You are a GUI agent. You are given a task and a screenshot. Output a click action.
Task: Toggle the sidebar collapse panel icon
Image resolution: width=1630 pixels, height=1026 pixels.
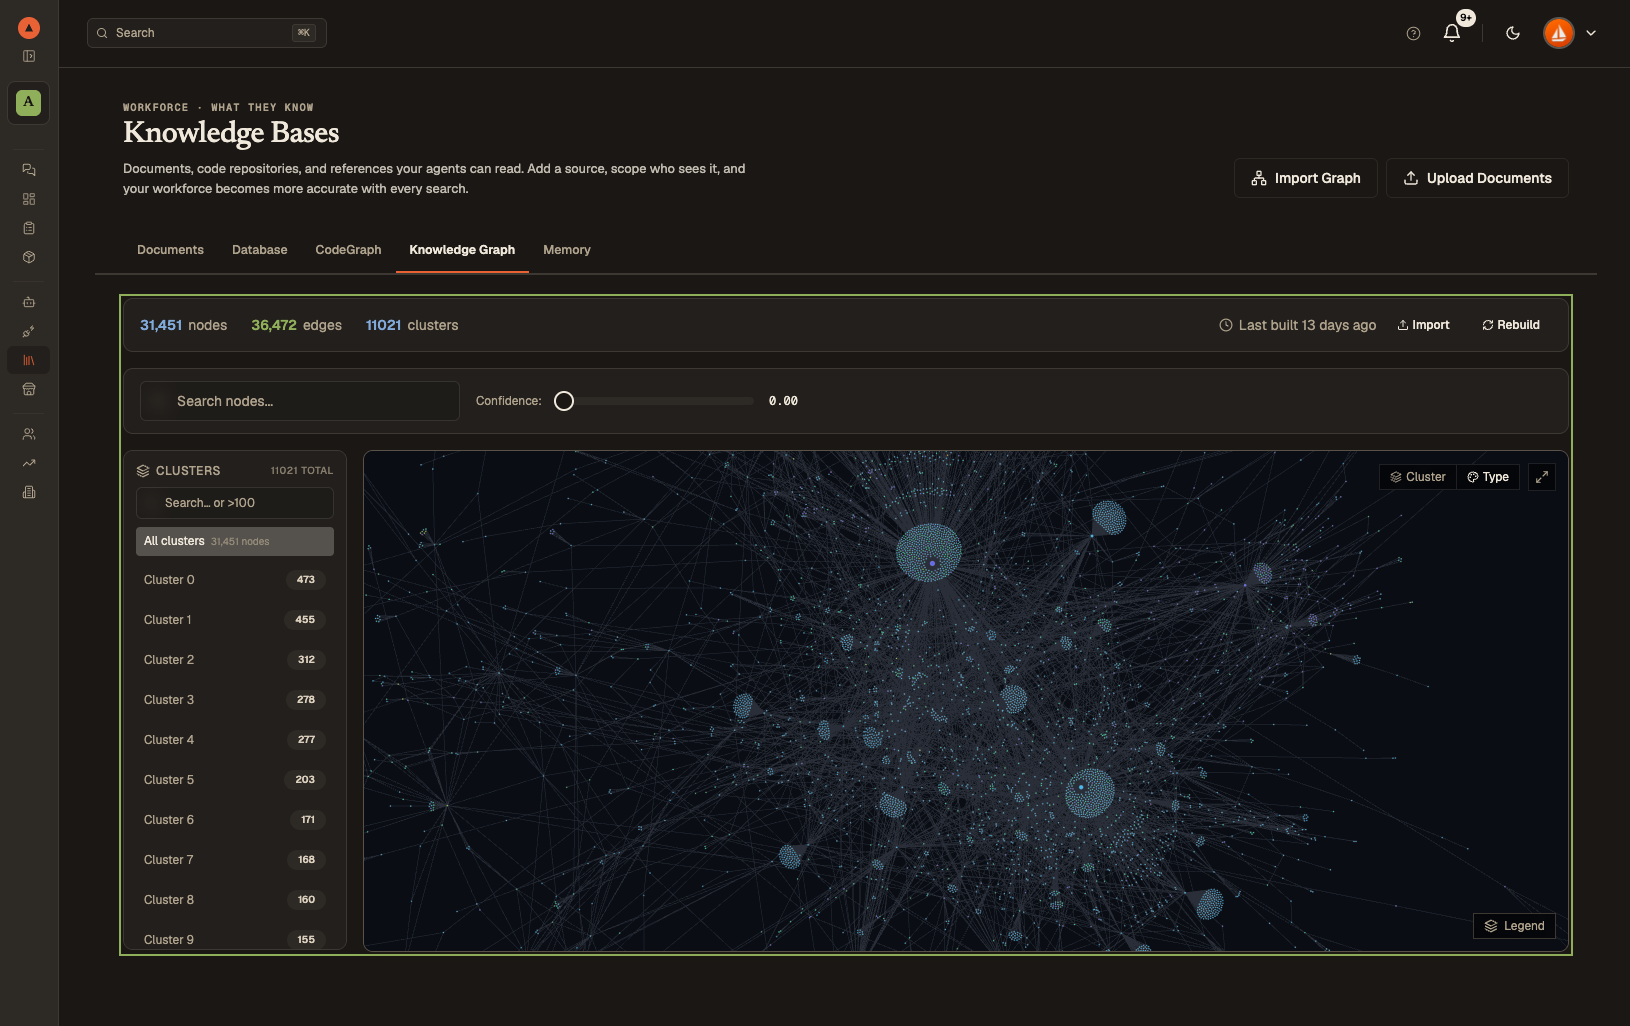[29, 56]
